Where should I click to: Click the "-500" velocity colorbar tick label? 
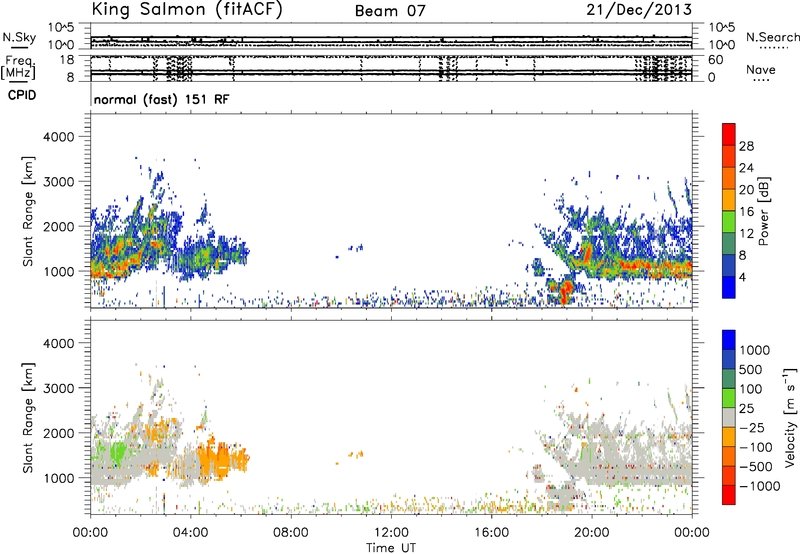pos(755,466)
